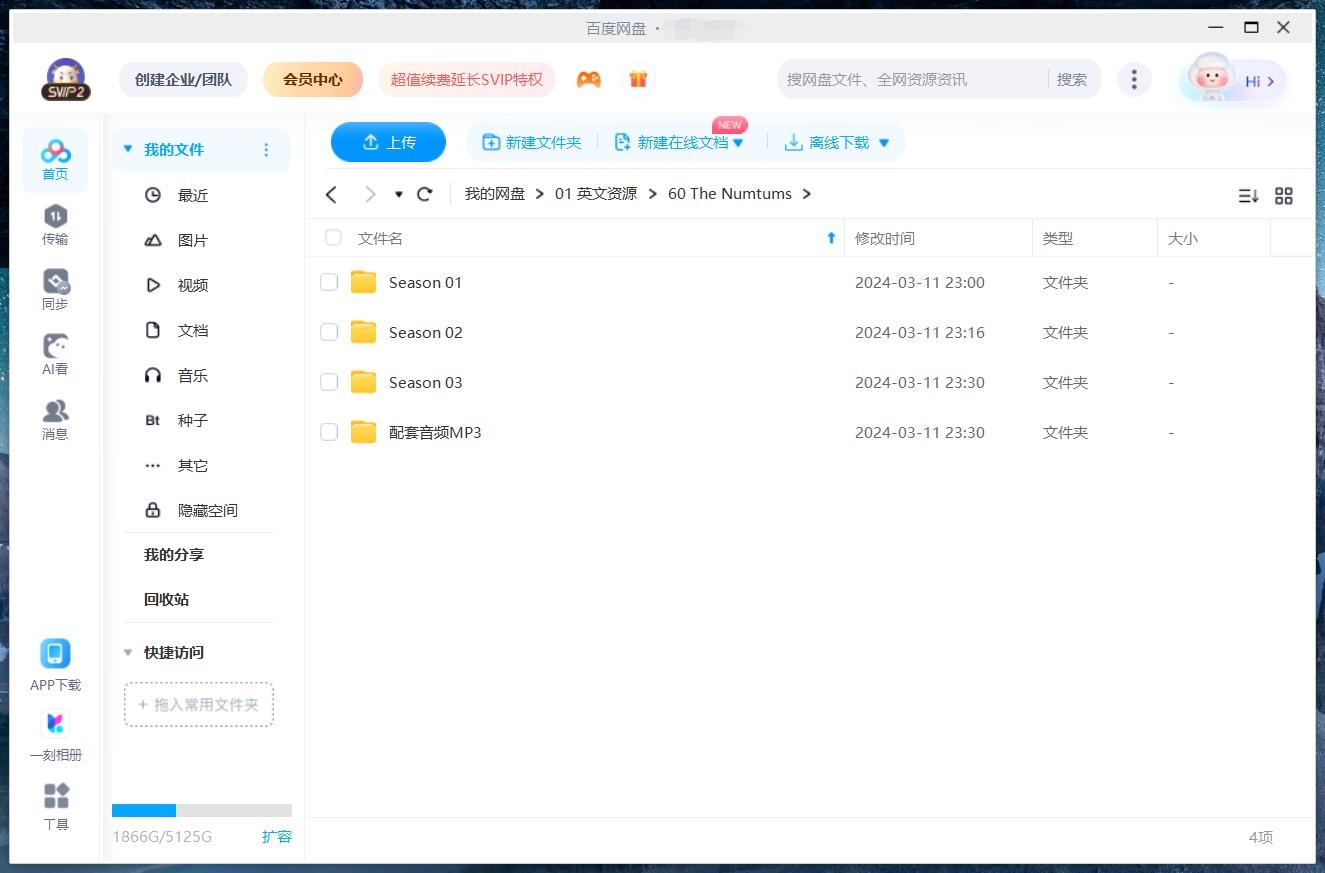Open the gift promotion icon in top bar

tap(638, 78)
